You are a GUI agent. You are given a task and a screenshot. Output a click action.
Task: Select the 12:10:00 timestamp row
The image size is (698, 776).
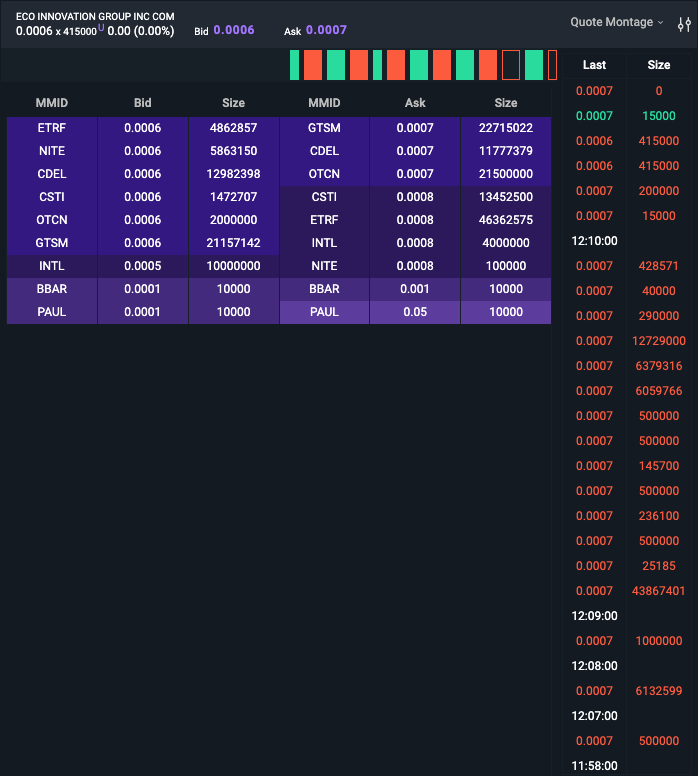[x=594, y=241]
